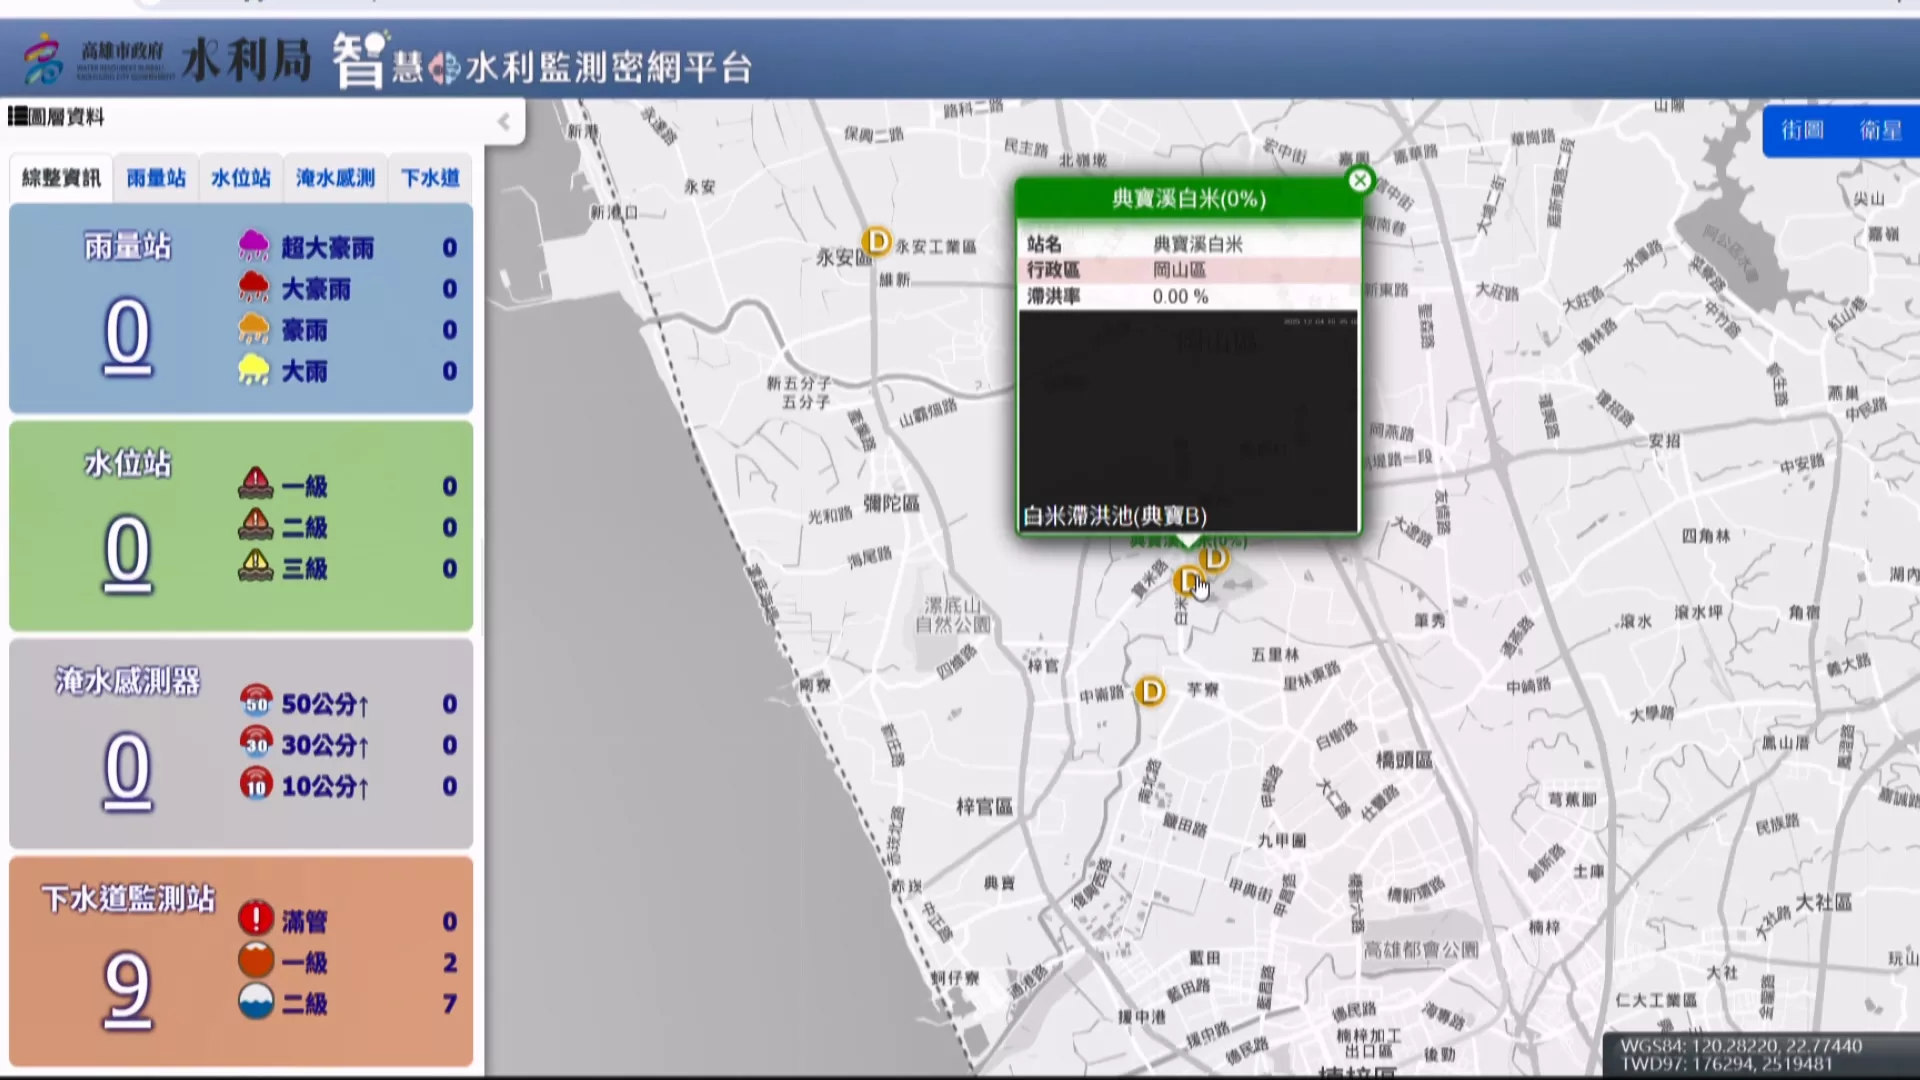Click the red 滿管 sewer alert icon
This screenshot has width=1920, height=1080.
(x=256, y=918)
